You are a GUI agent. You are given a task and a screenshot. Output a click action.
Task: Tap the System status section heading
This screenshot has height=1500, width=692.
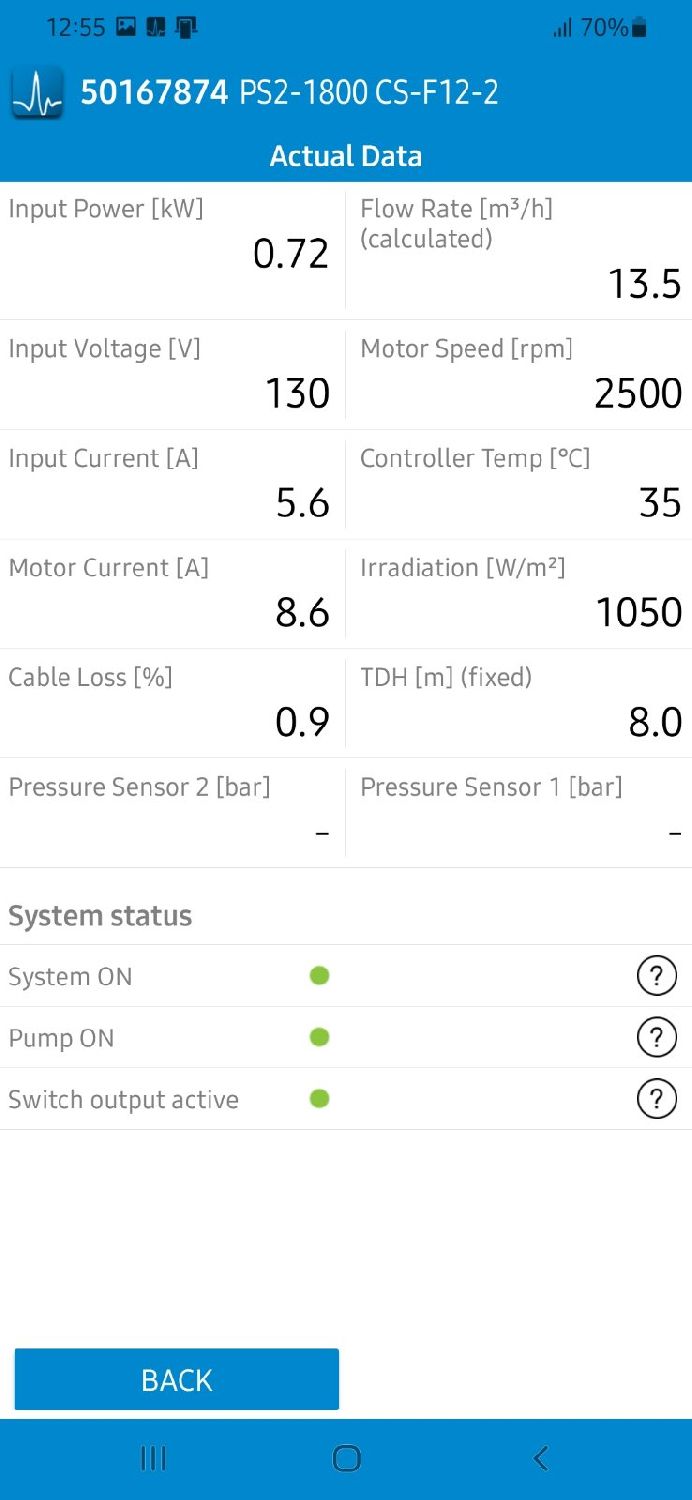point(100,916)
